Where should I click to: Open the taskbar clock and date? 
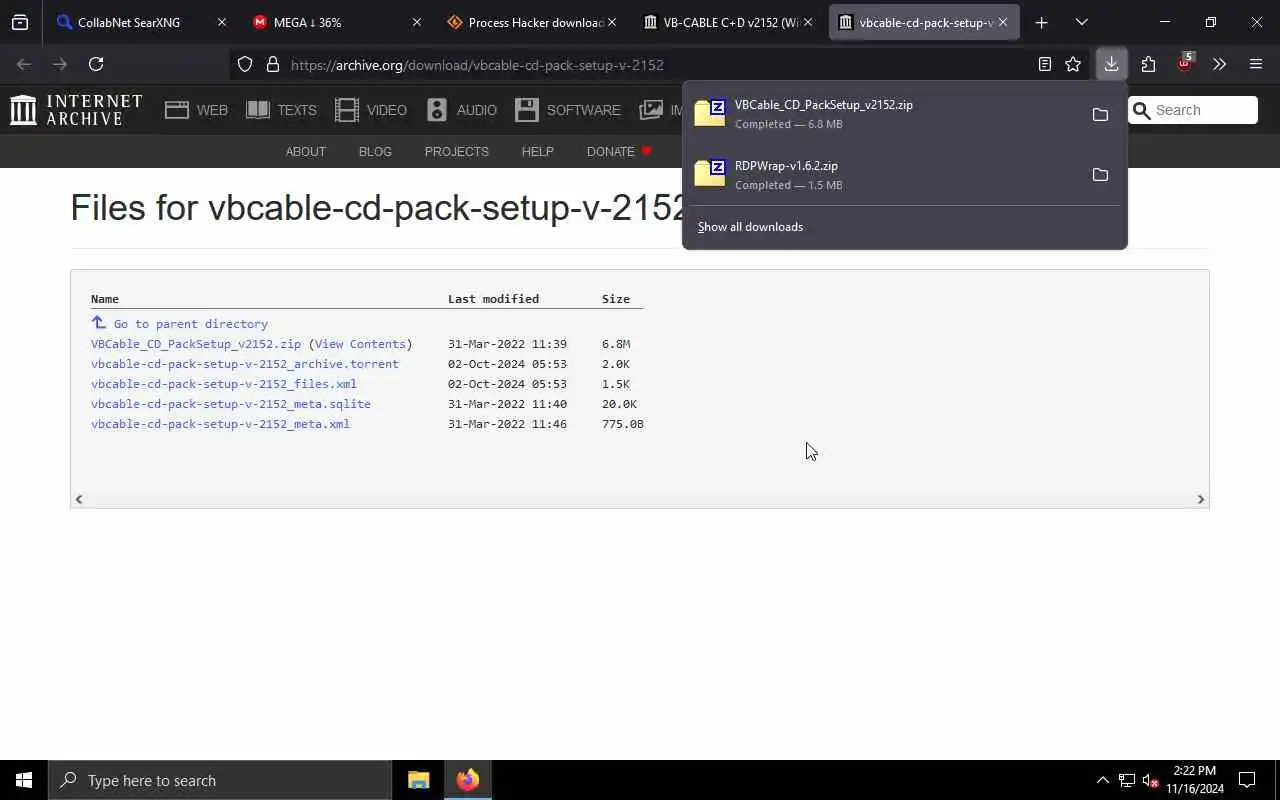point(1195,780)
